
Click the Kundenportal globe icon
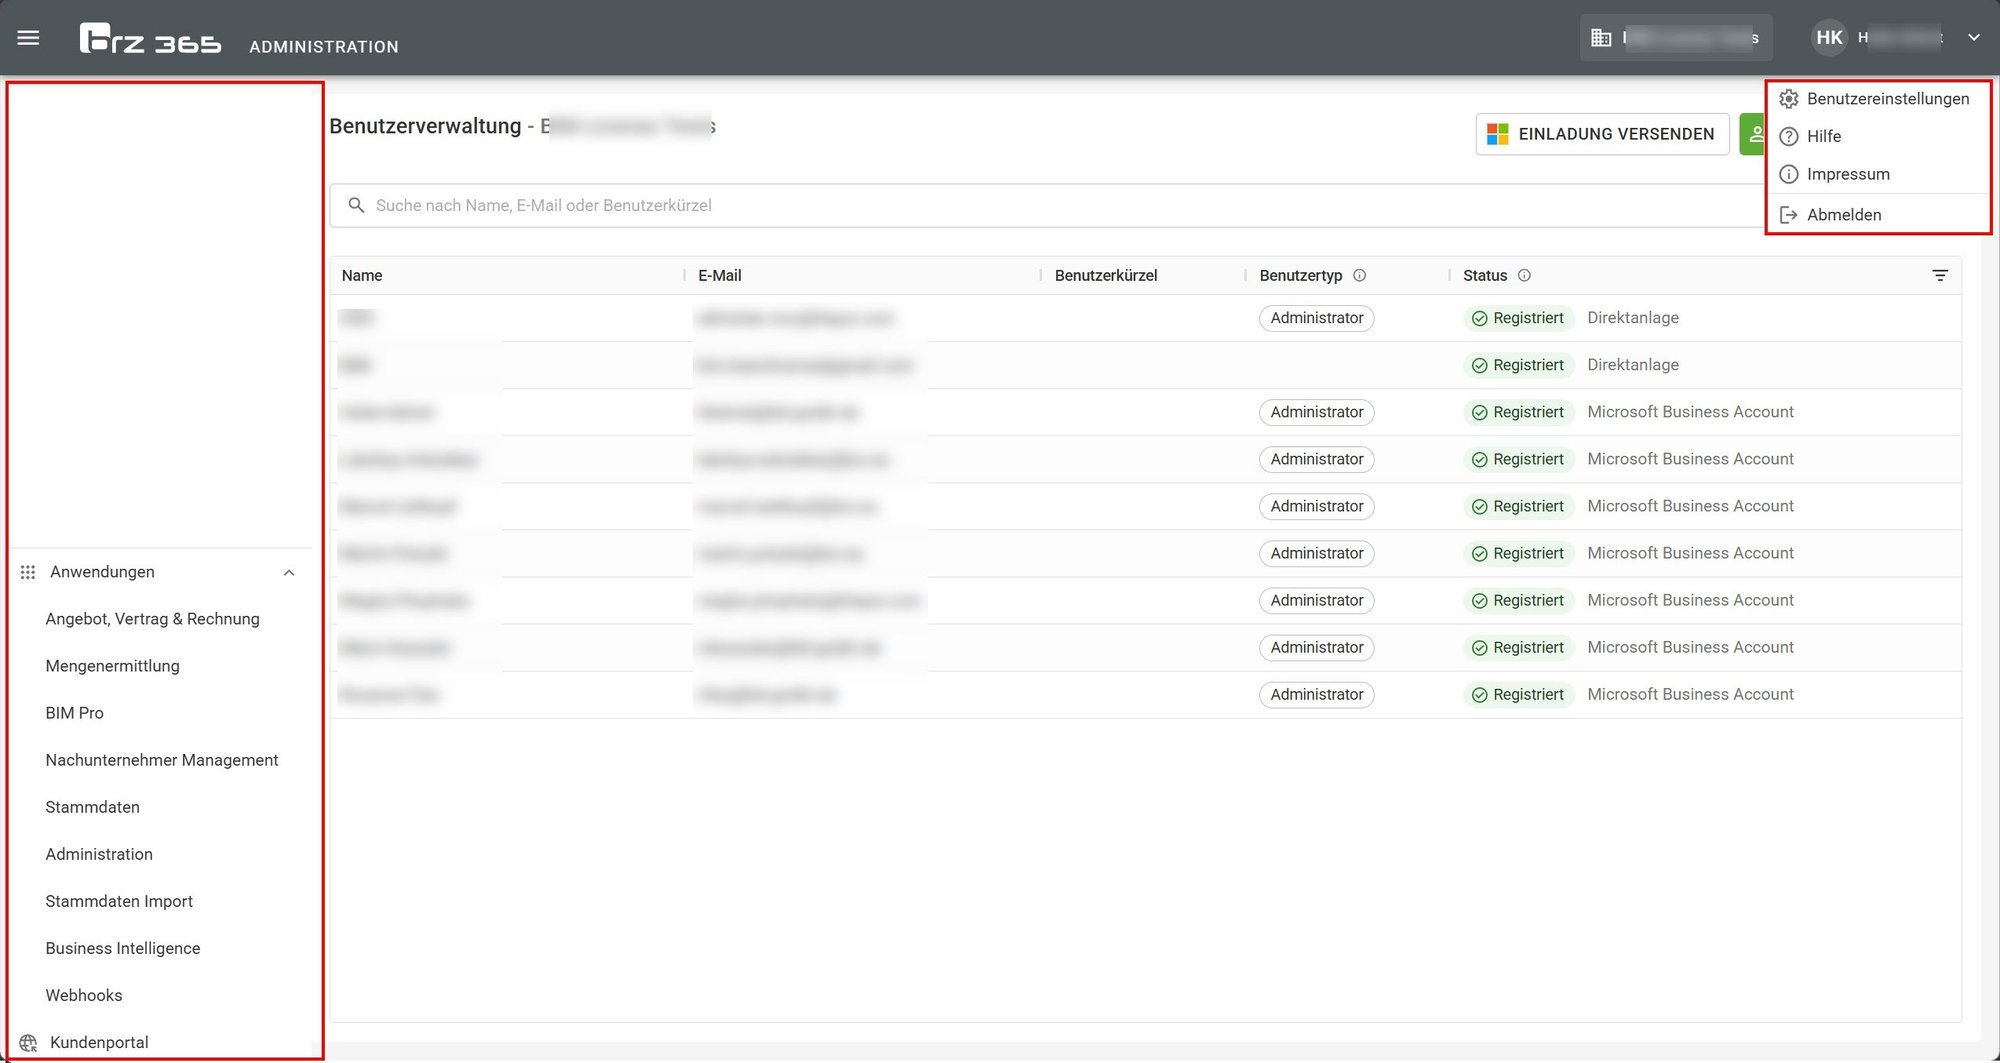(28, 1043)
